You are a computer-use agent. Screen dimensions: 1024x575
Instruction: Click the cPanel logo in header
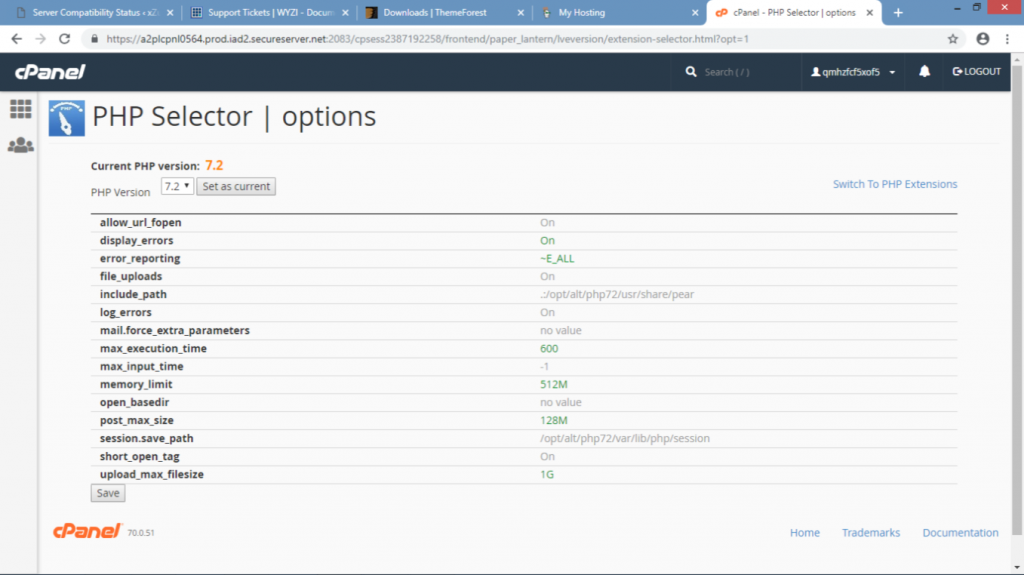tap(50, 72)
